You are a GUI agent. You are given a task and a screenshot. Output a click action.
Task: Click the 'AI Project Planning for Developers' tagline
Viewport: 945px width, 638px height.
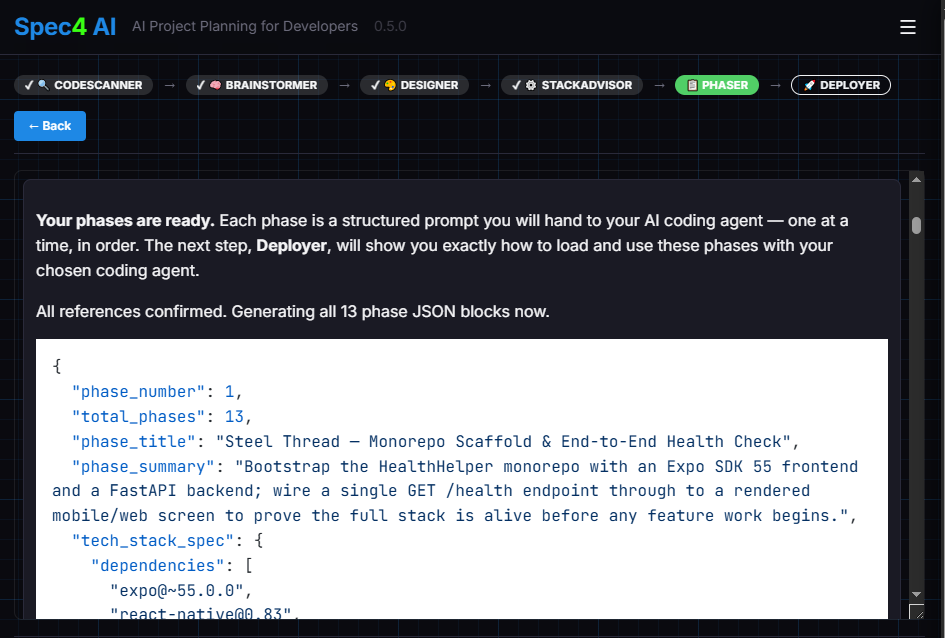coord(245,27)
